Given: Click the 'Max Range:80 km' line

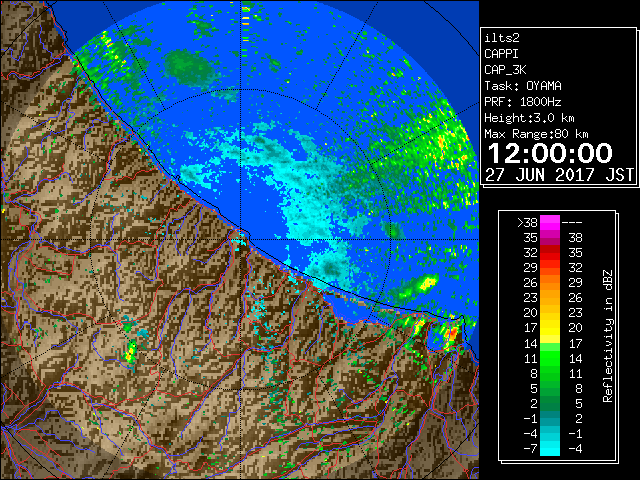Looking at the screenshot, I should point(536,134).
